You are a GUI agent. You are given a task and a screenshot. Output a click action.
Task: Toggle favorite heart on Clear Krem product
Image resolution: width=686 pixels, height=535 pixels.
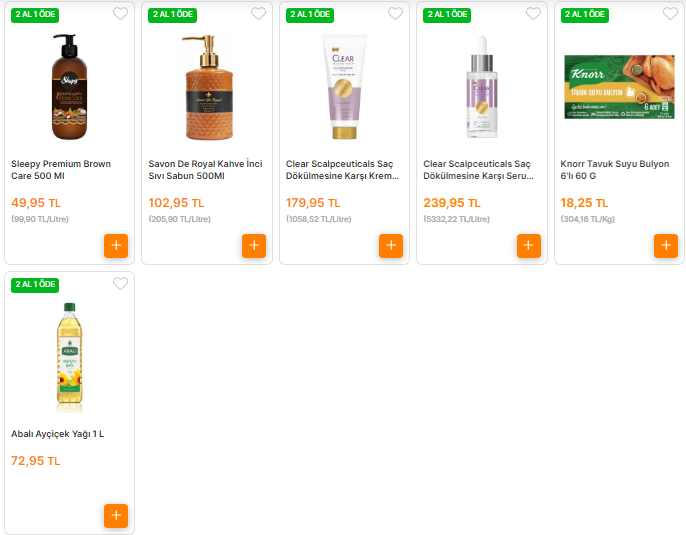395,14
